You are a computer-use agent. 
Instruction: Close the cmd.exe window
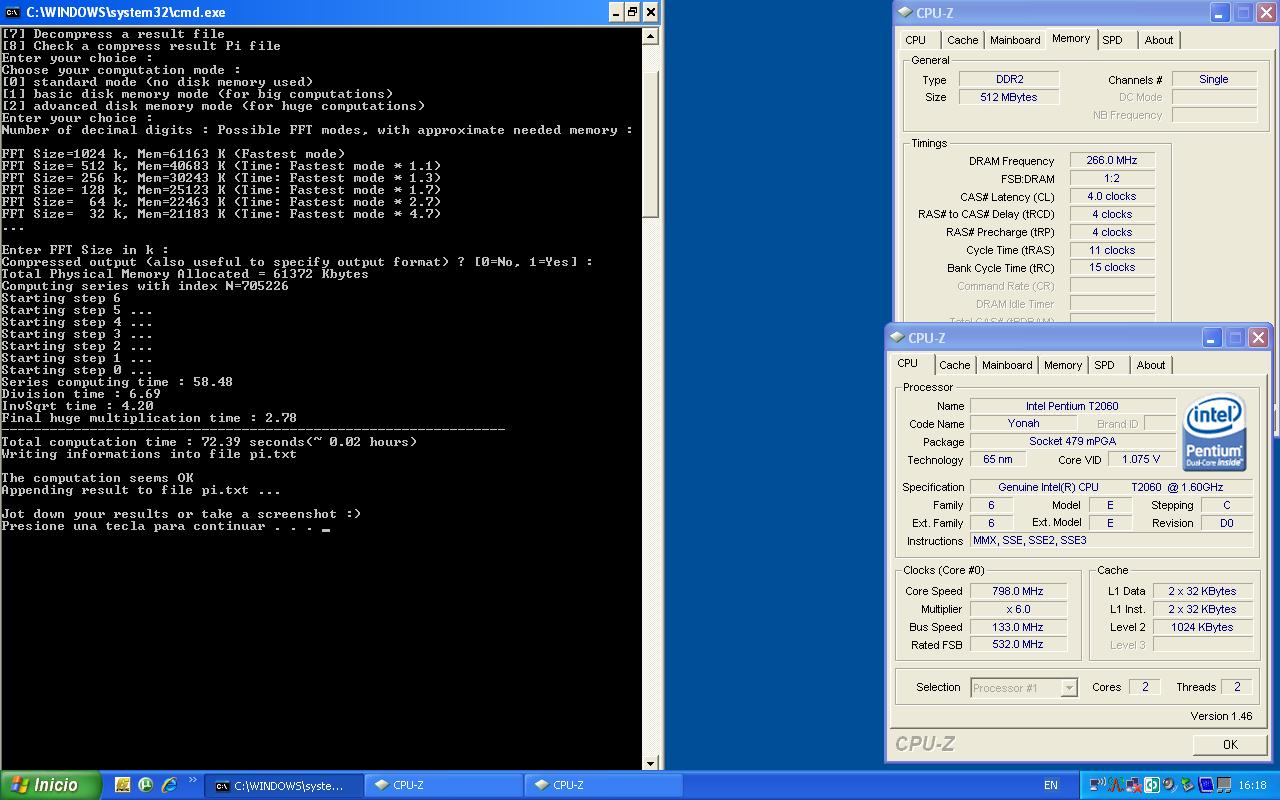point(651,12)
